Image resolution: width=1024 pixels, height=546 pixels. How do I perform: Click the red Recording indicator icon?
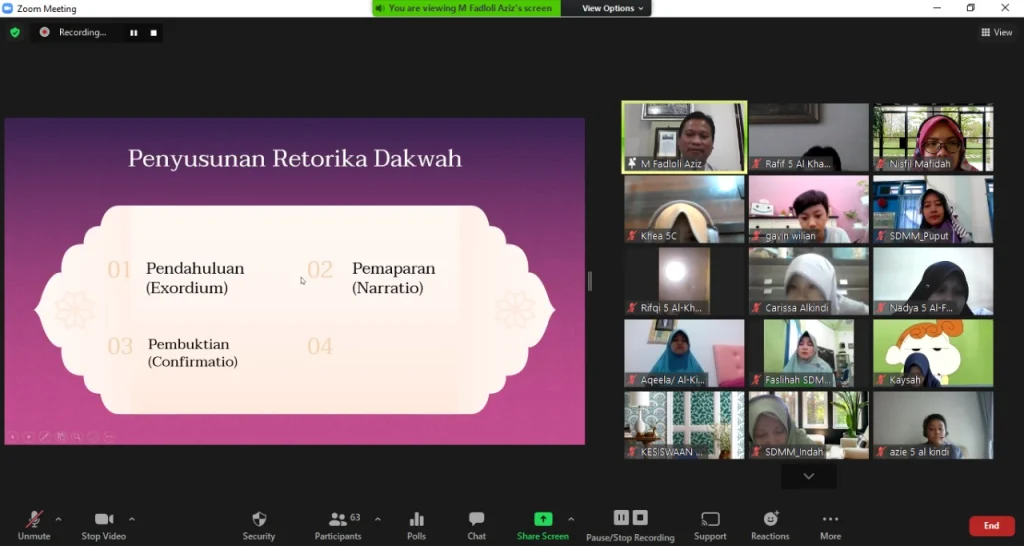pos(44,32)
